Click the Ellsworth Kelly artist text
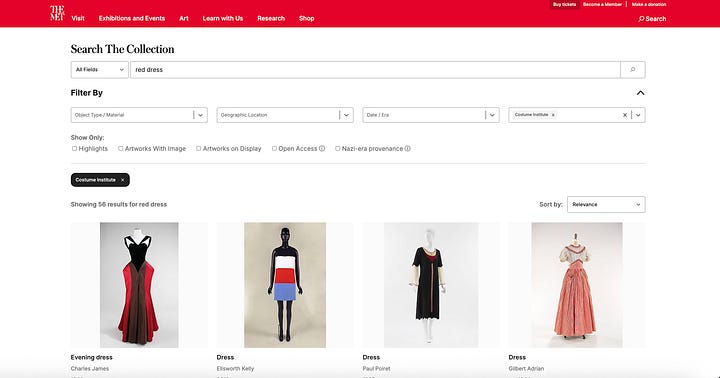This screenshot has height=378, width=720. 235,369
